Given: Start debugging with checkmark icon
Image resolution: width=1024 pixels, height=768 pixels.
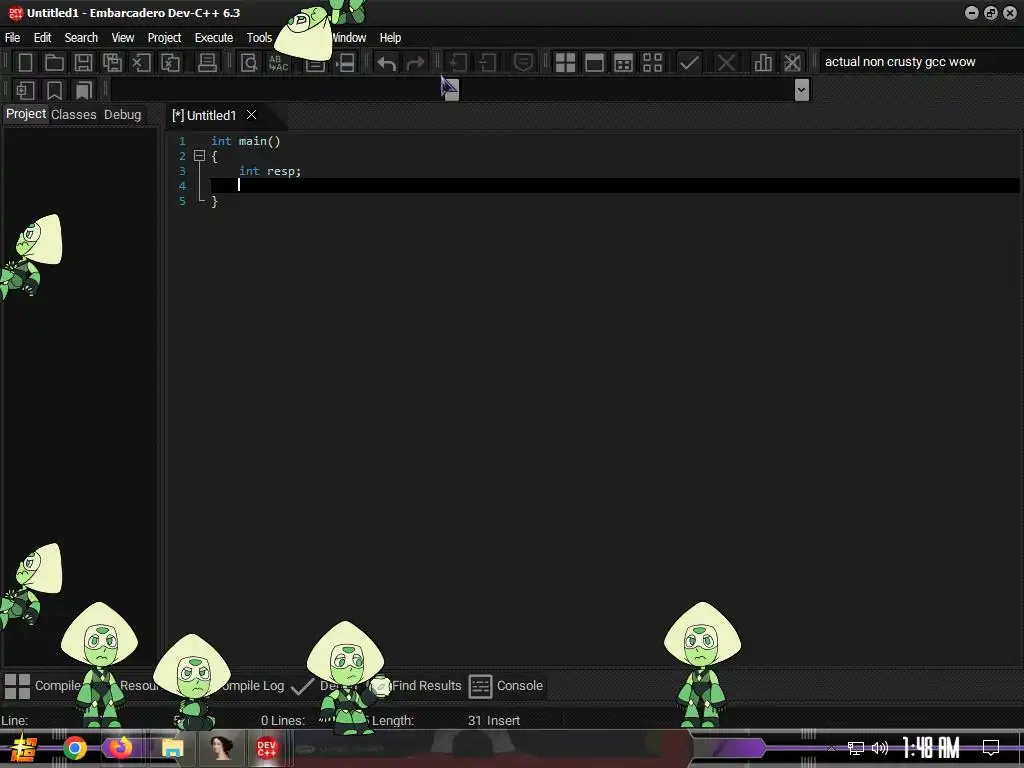Looking at the screenshot, I should 689,63.
